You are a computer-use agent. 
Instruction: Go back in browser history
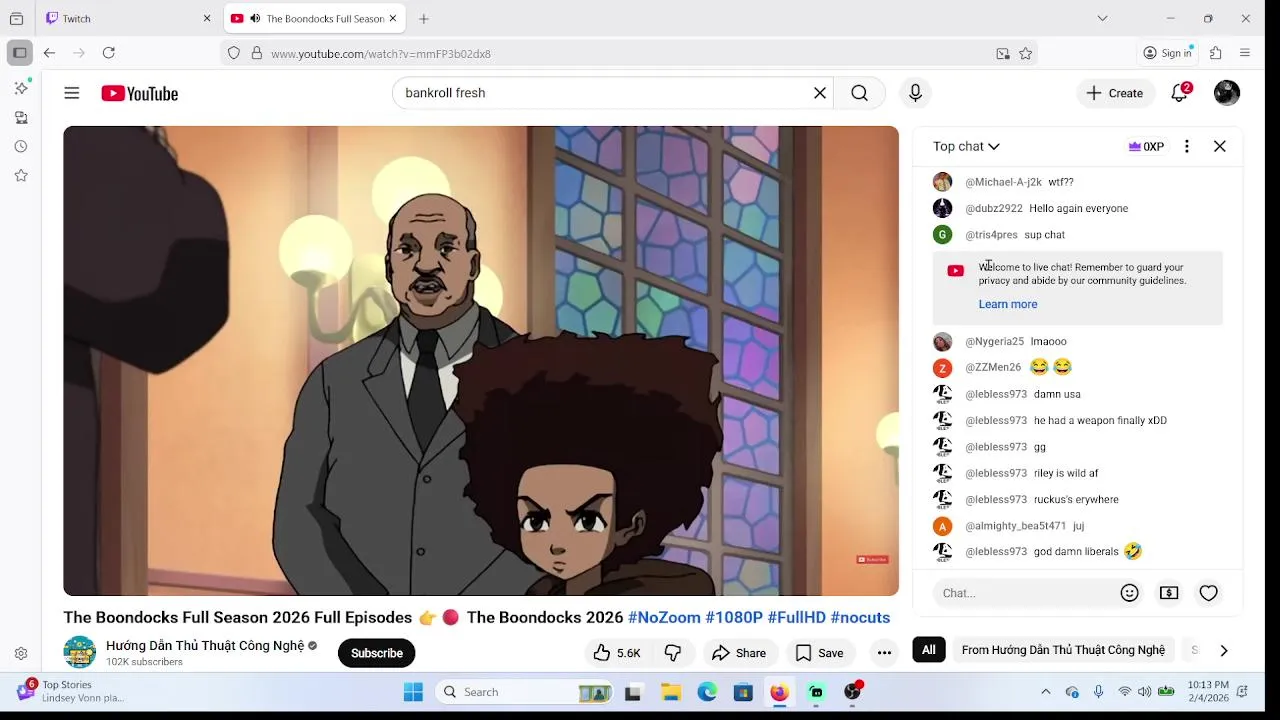[49, 53]
